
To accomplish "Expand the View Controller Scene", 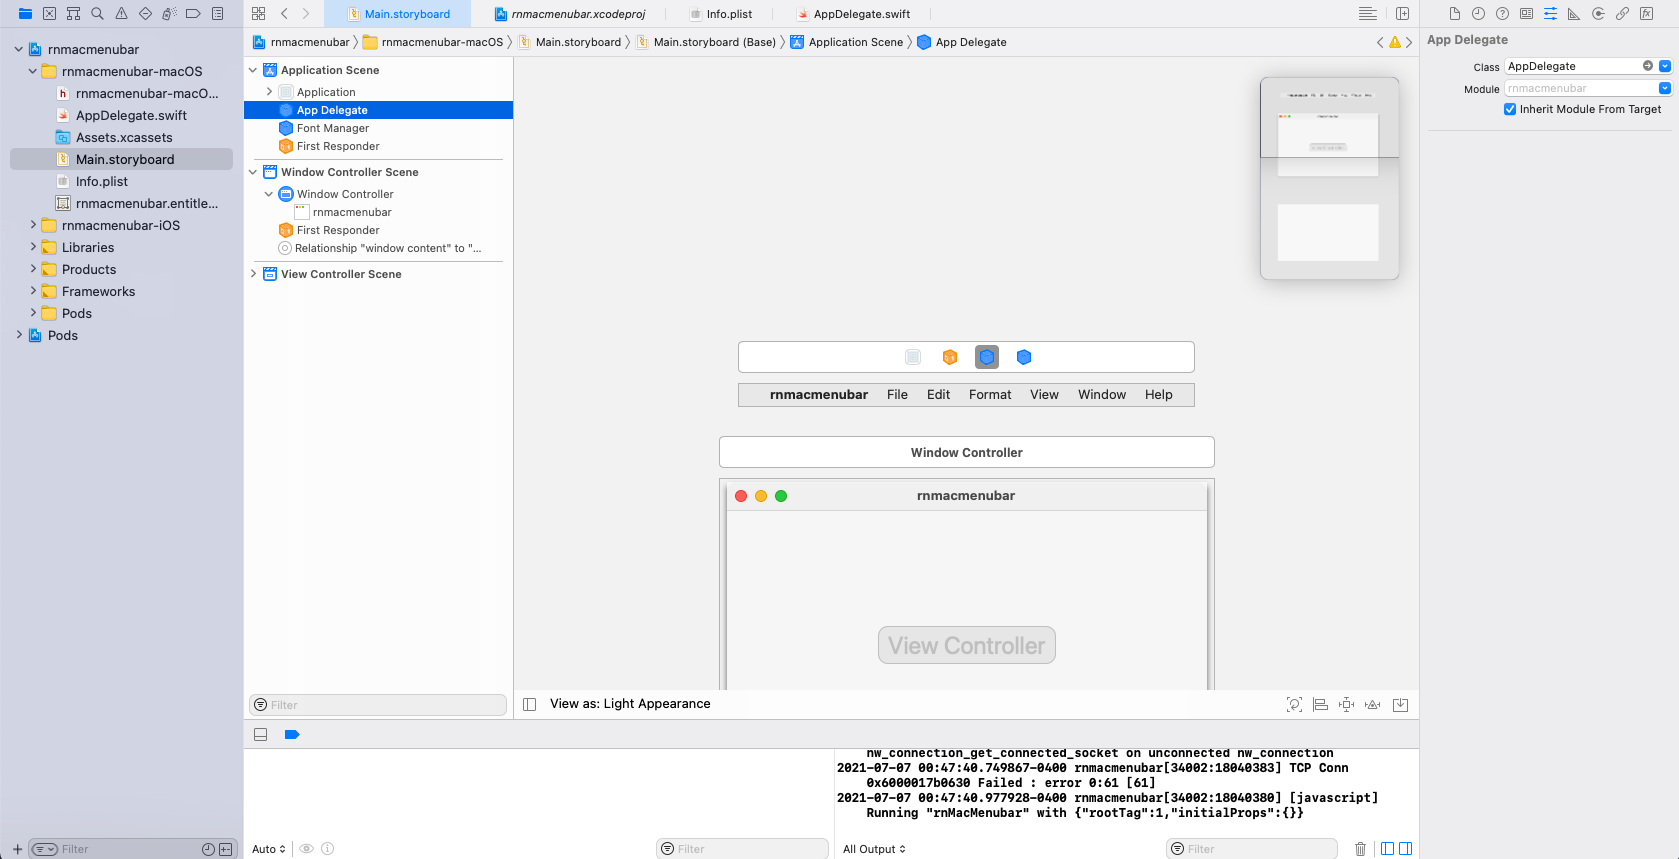I will coord(253,274).
